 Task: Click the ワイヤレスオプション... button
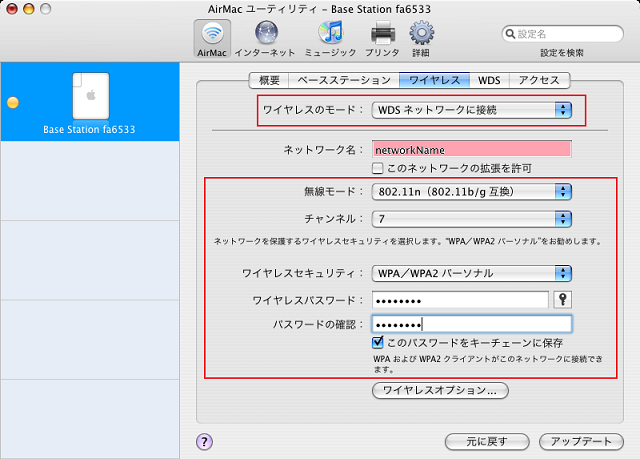(440, 390)
